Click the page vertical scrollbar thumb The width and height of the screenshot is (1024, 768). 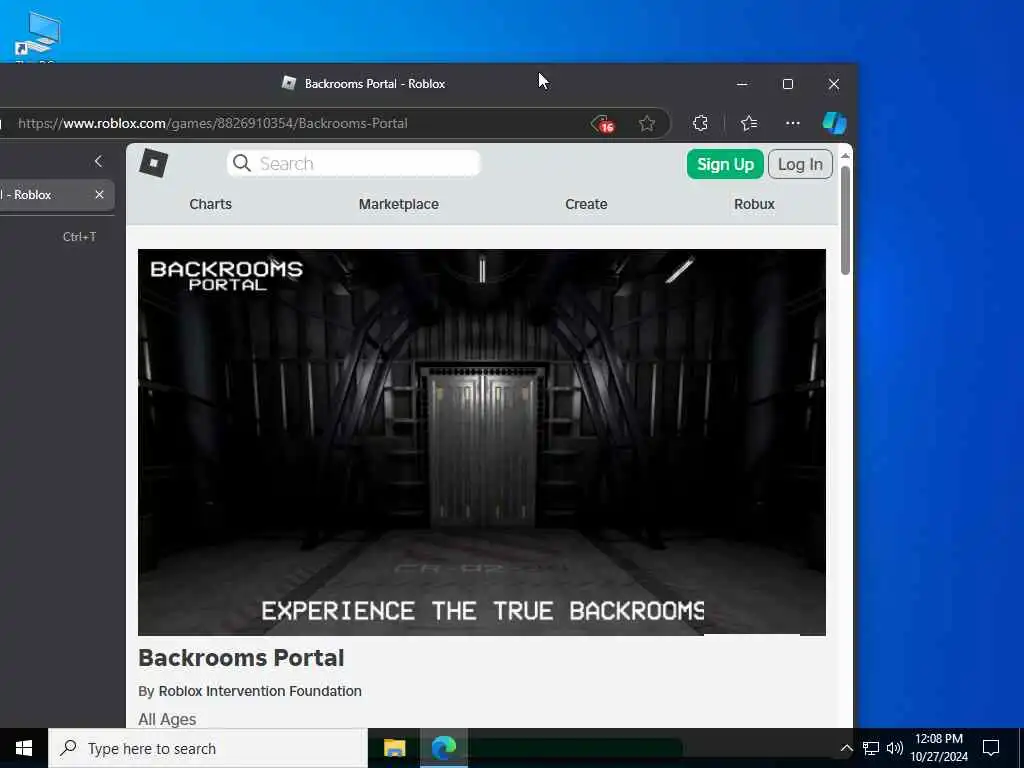click(845, 221)
